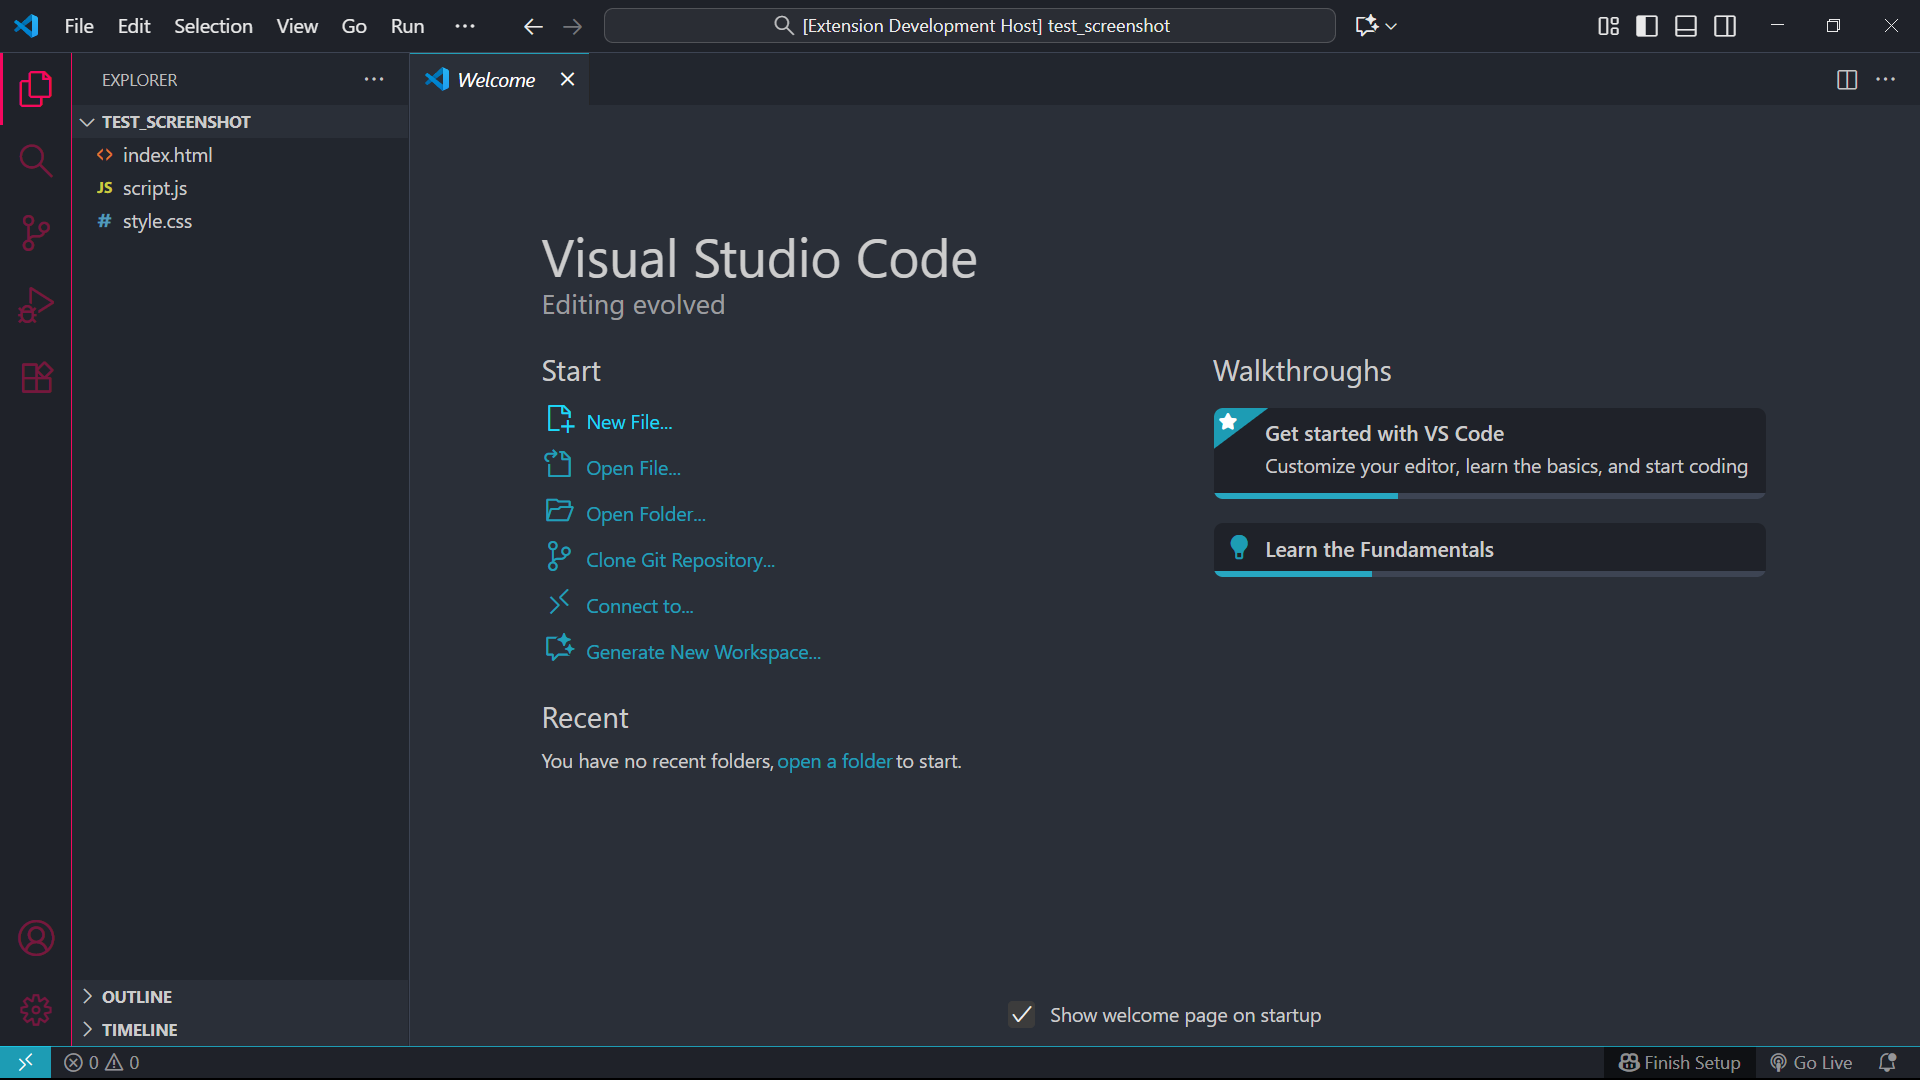Toggle secondary side bar layout button
Viewport: 1920px width, 1080px height.
click(x=1725, y=26)
